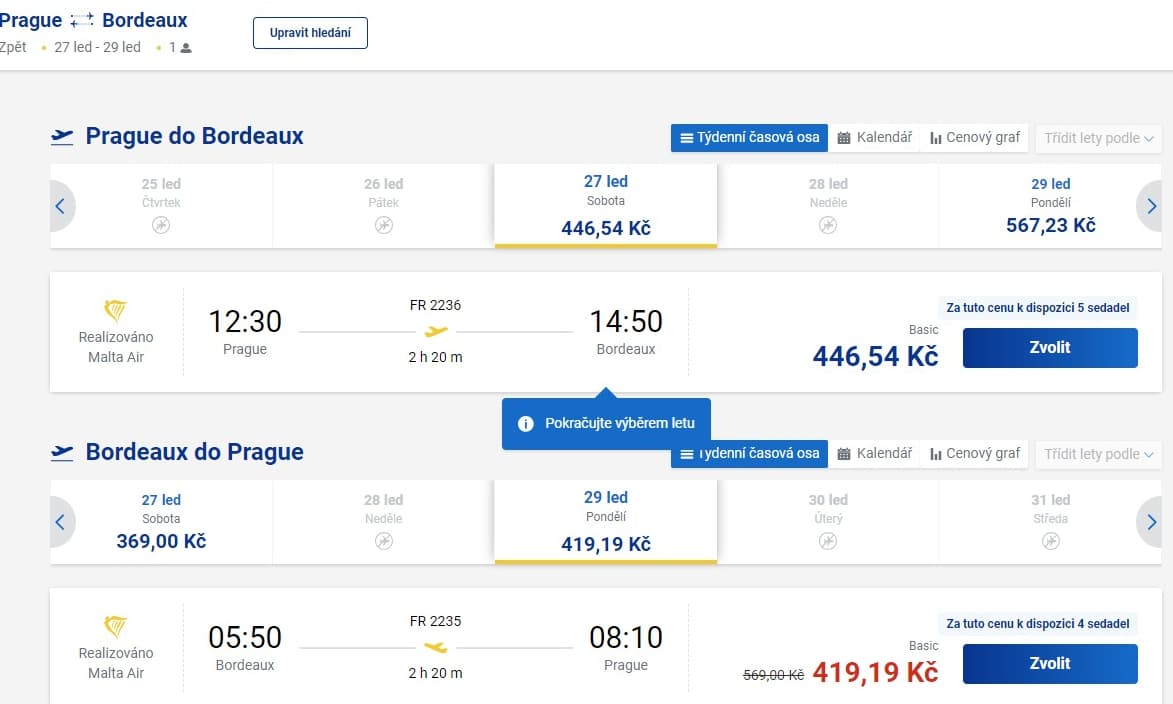Click the info icon in blue tooltip

[526, 423]
